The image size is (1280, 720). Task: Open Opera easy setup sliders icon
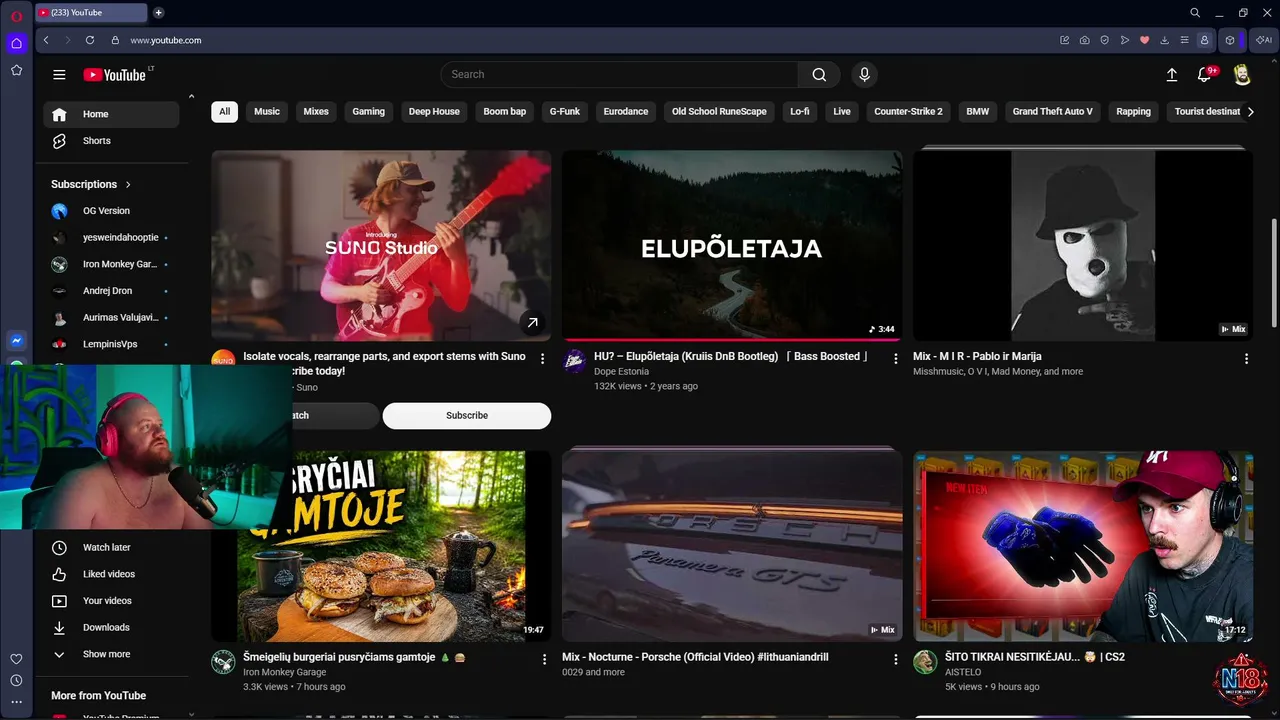coord(1185,40)
